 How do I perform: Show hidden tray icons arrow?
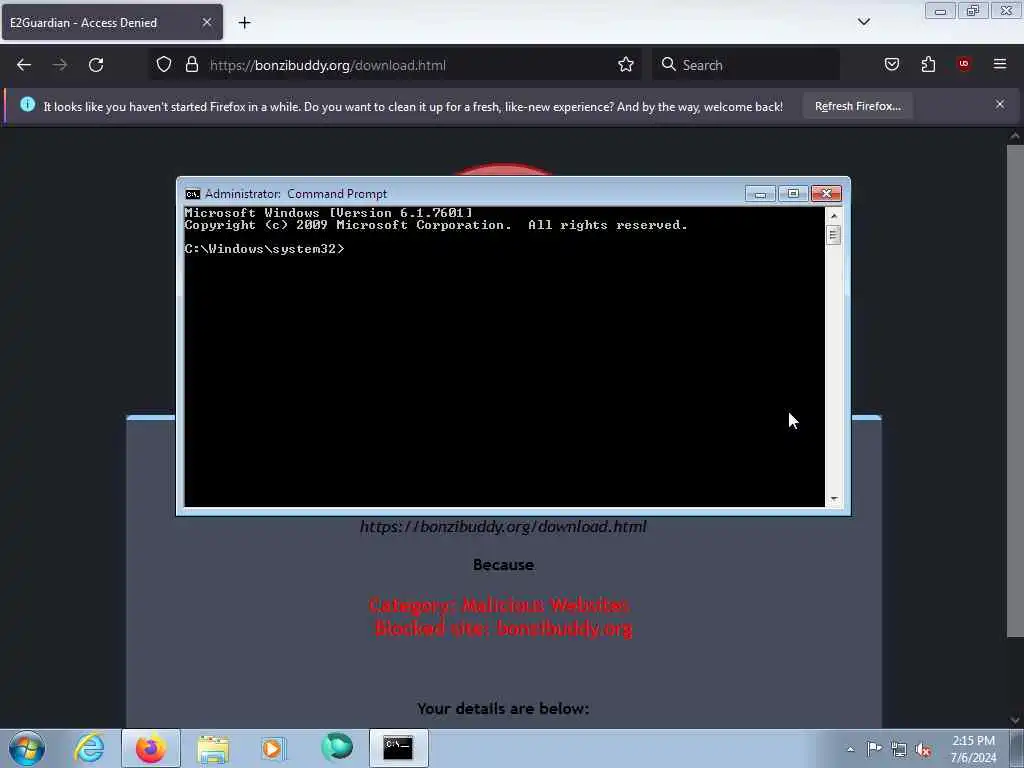pyautogui.click(x=850, y=749)
